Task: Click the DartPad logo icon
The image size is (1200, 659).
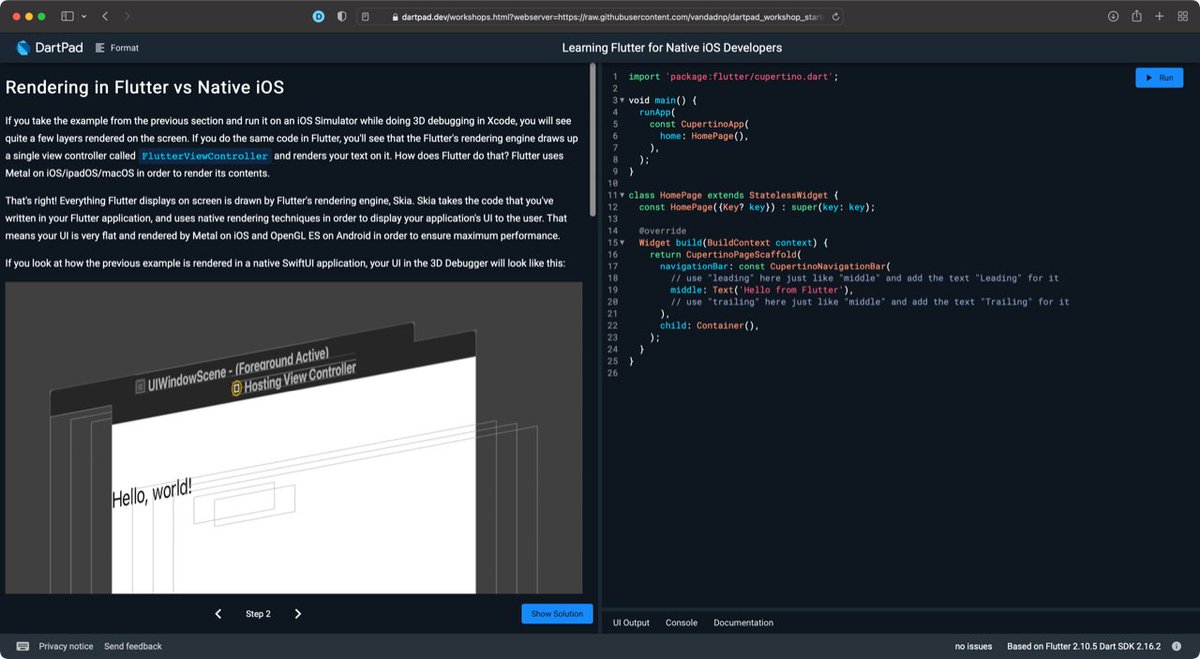Action: pos(23,47)
